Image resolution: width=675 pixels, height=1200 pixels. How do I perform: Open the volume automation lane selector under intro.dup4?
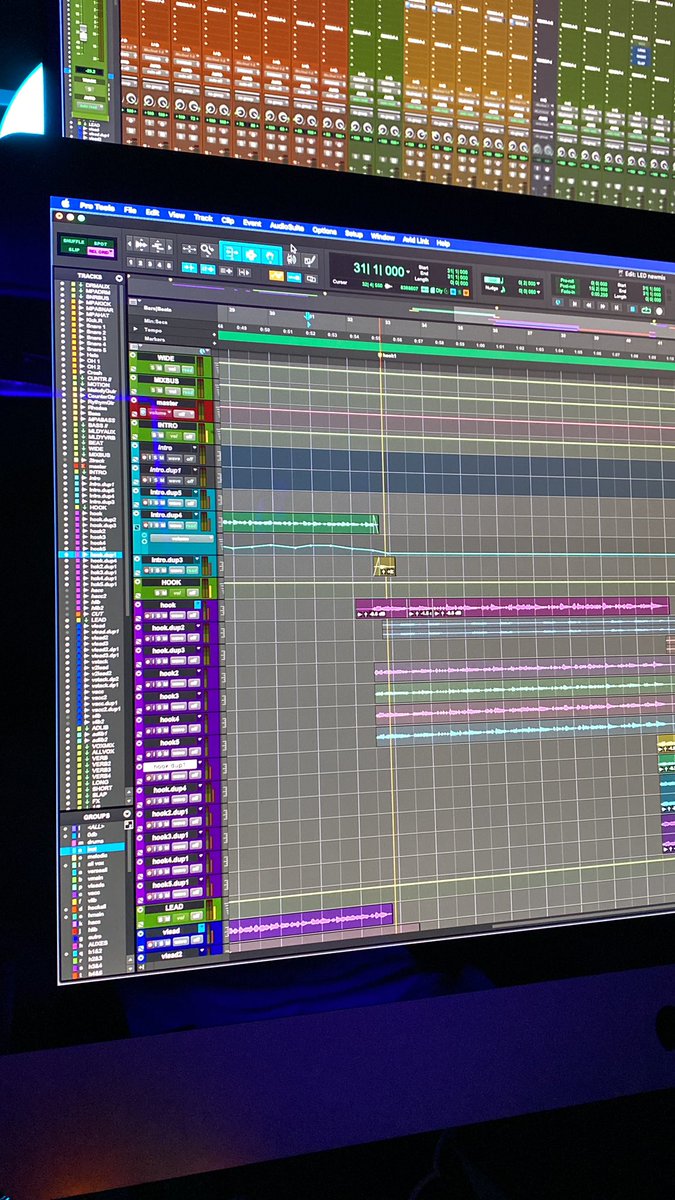[x=182, y=539]
